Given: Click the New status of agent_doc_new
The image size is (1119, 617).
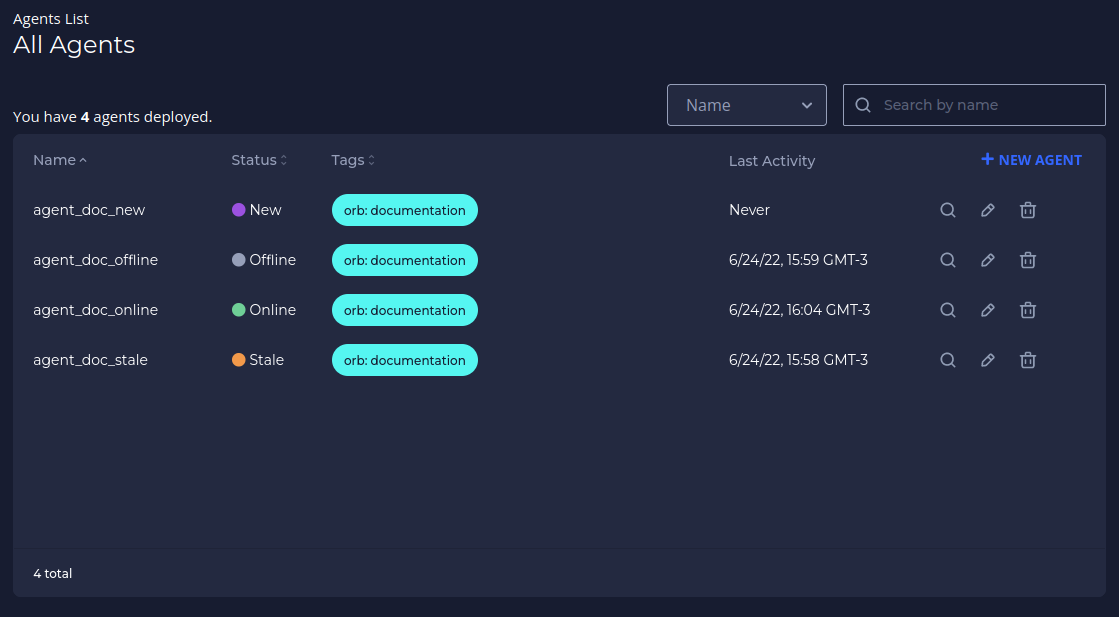Looking at the screenshot, I should coord(257,210).
